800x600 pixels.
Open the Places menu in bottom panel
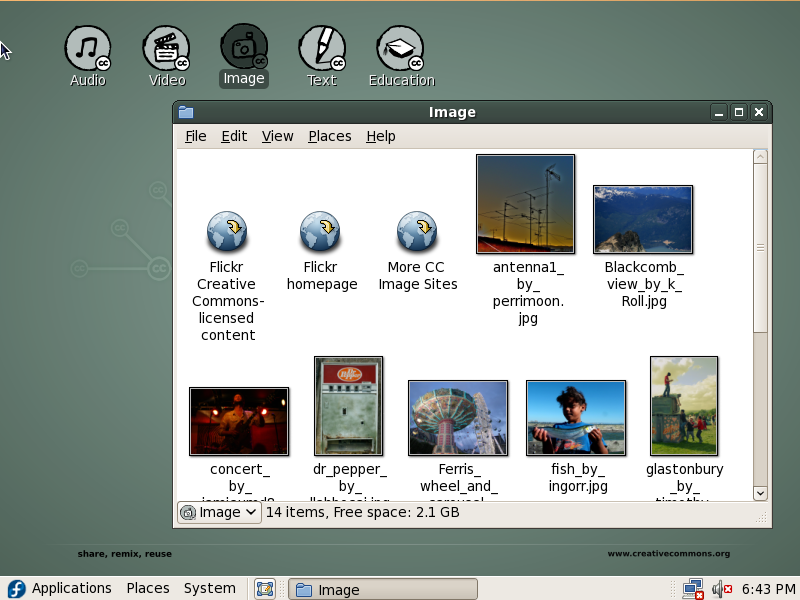click(148, 588)
